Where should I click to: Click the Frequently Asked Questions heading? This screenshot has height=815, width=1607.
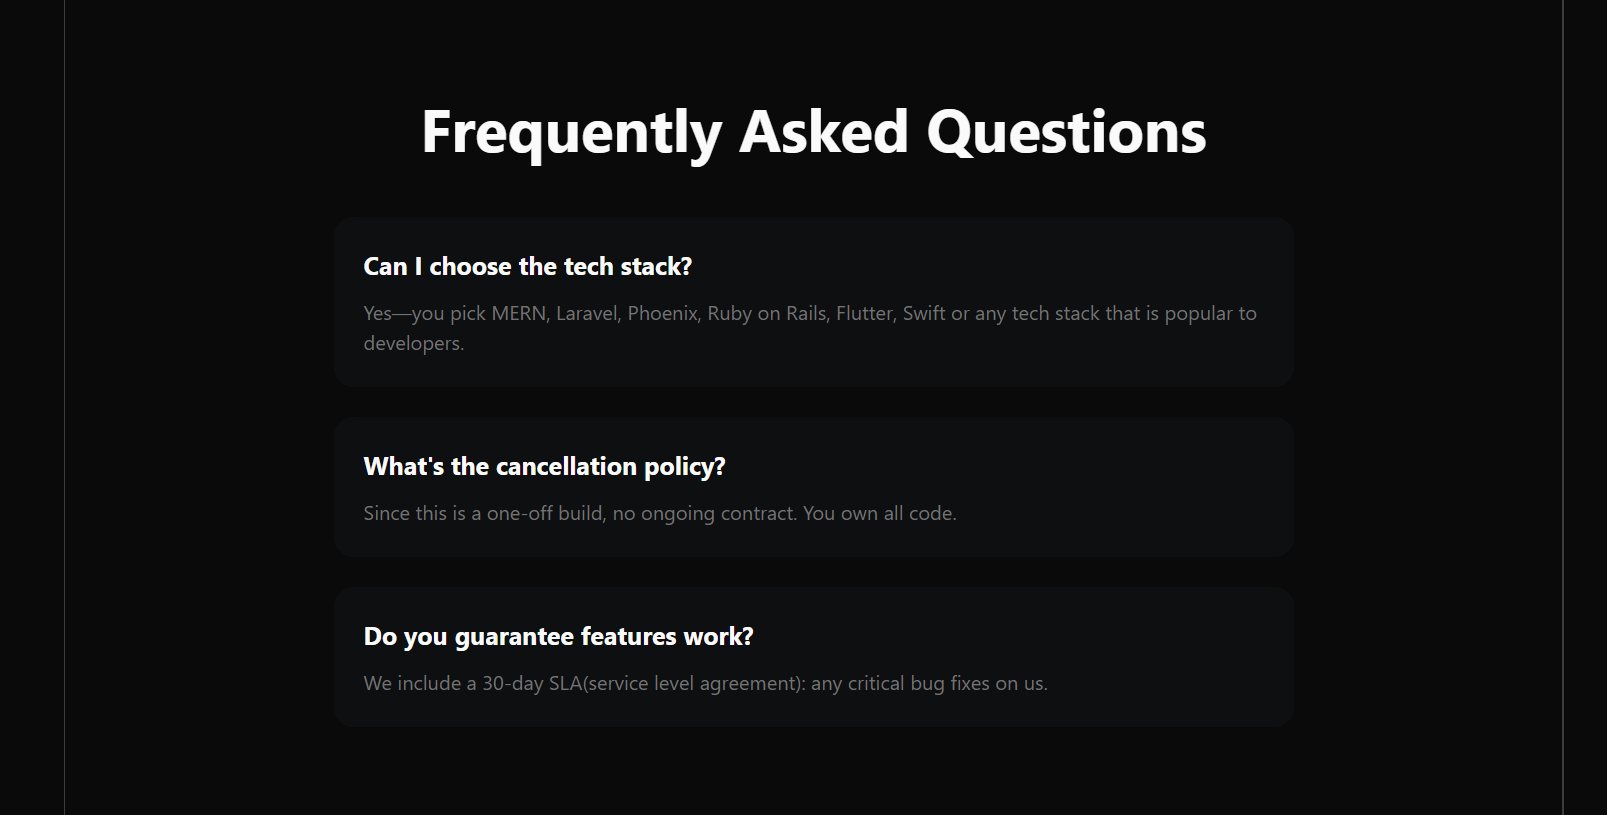tap(814, 132)
